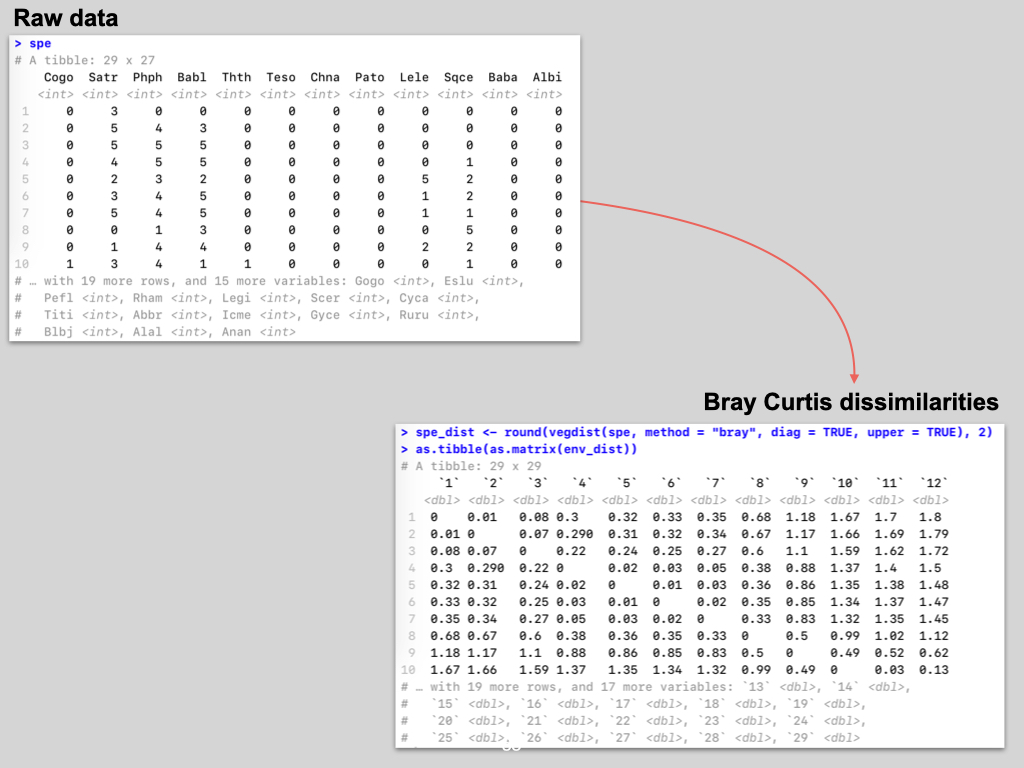The width and height of the screenshot is (1024, 768).
Task: Select the Cogo column header
Action: (x=58, y=77)
